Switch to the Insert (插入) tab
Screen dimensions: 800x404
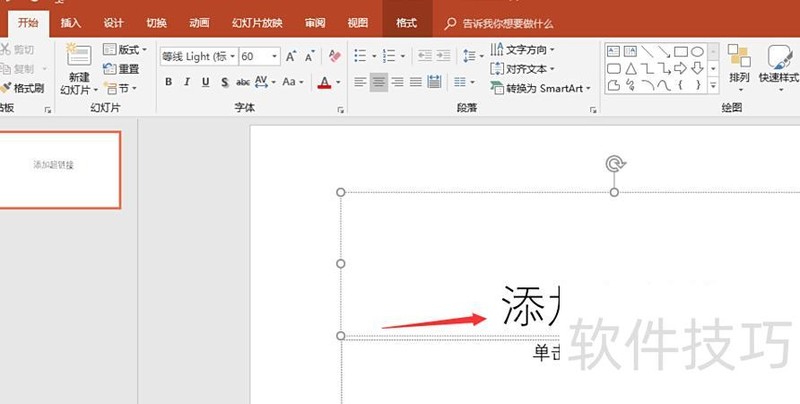click(x=71, y=22)
